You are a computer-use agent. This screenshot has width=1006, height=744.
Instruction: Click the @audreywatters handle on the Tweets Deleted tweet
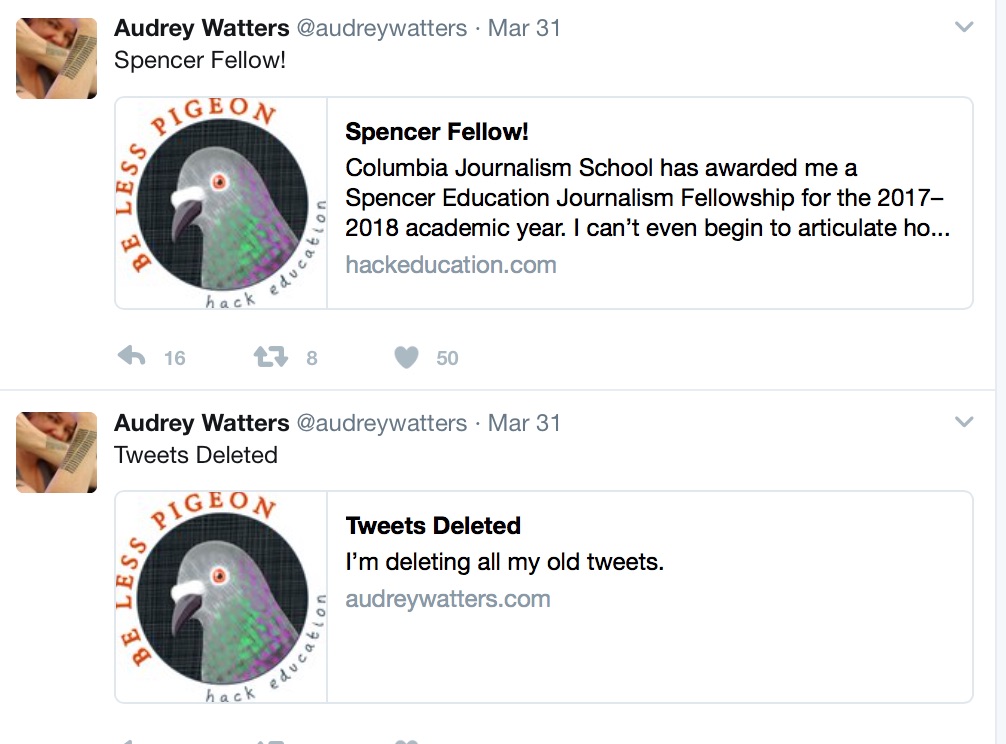[382, 423]
